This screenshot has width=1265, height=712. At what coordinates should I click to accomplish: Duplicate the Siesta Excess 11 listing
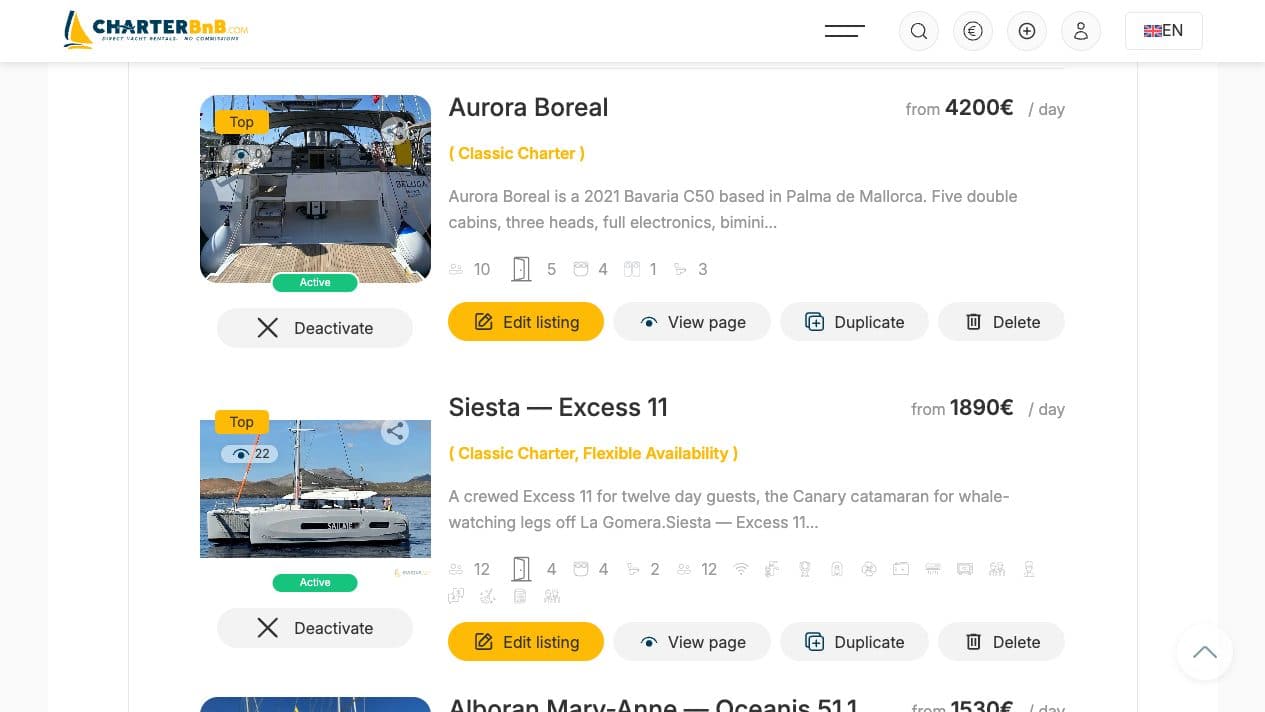854,642
